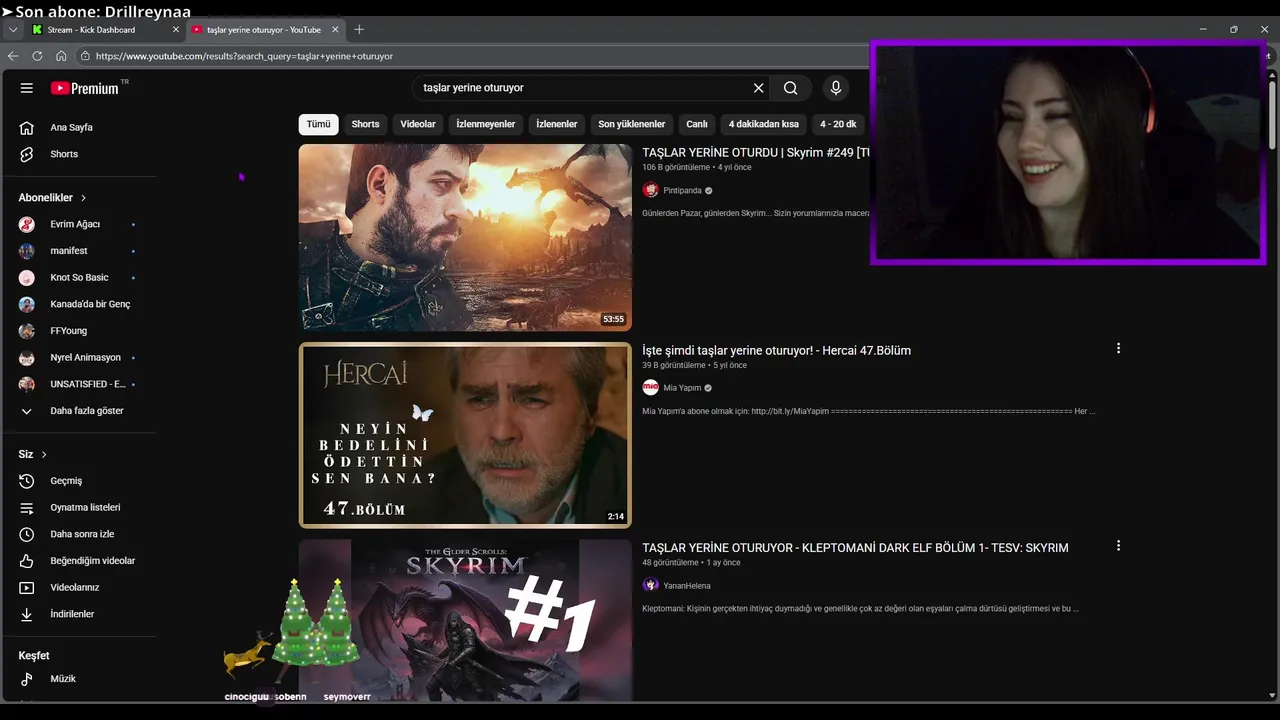Select the Canlı filter chip
Screen dimensions: 1280x720
pyautogui.click(x=697, y=124)
